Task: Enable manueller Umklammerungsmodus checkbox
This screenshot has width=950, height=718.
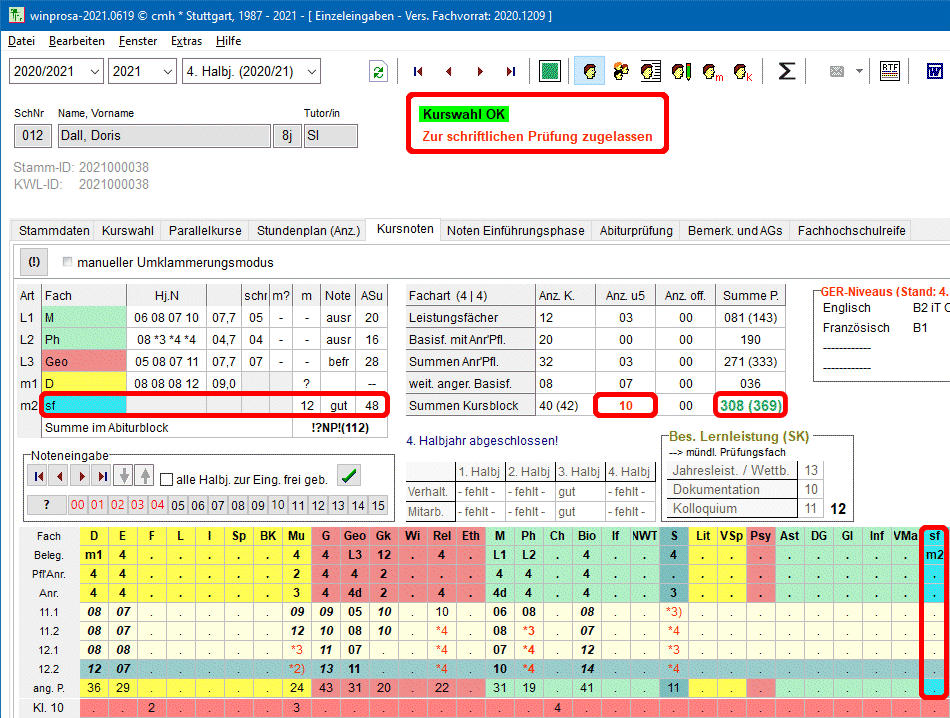Action: pyautogui.click(x=68, y=263)
